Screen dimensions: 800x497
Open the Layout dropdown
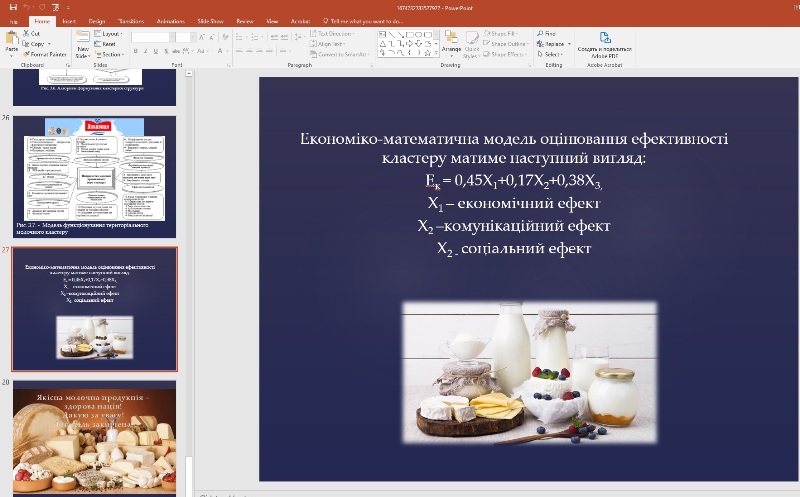[x=108, y=34]
